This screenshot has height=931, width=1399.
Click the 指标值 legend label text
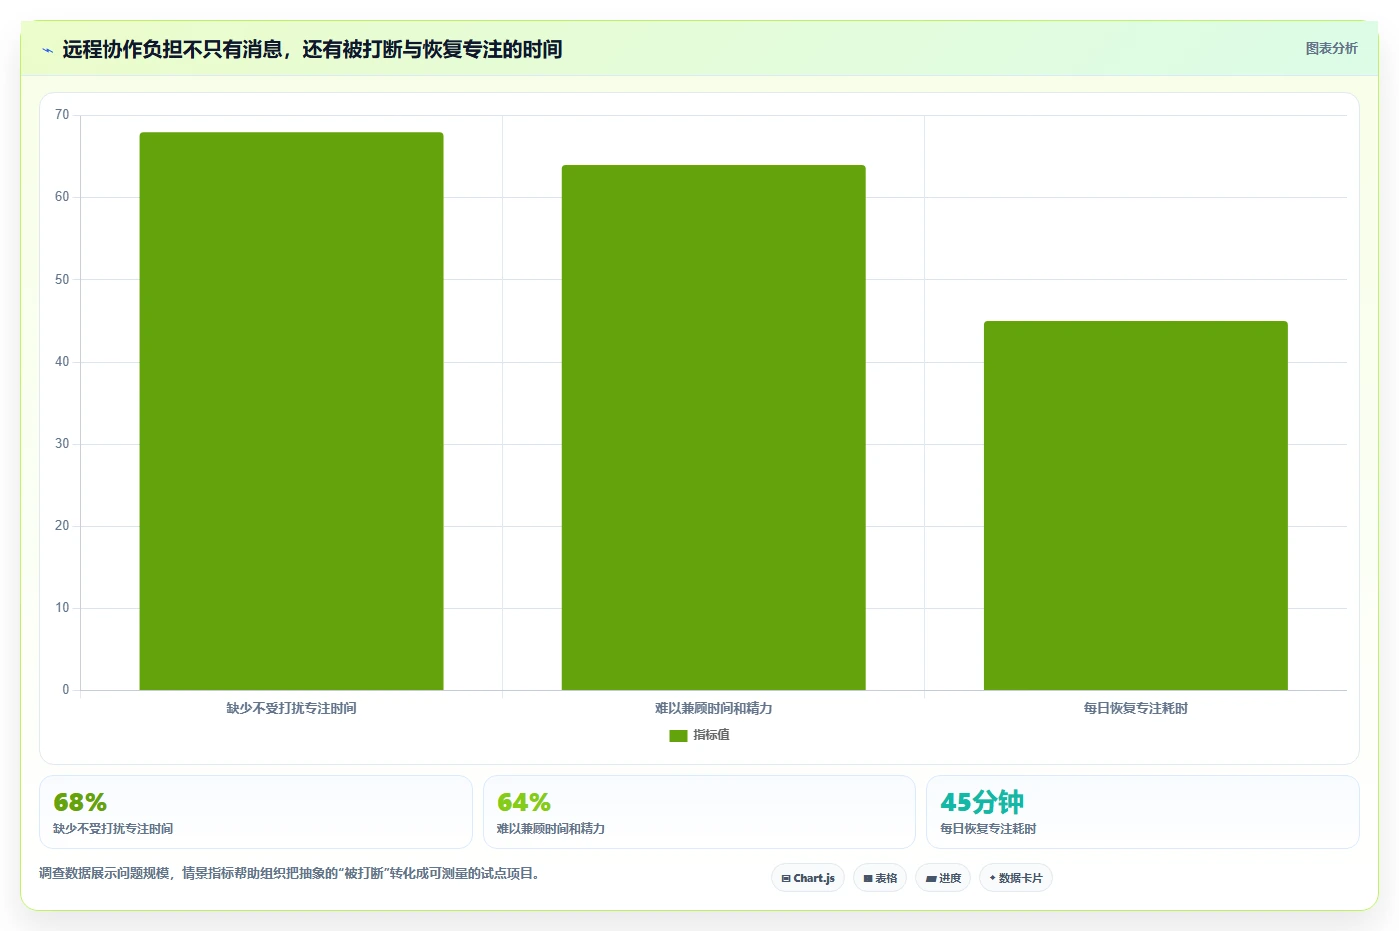tap(711, 735)
